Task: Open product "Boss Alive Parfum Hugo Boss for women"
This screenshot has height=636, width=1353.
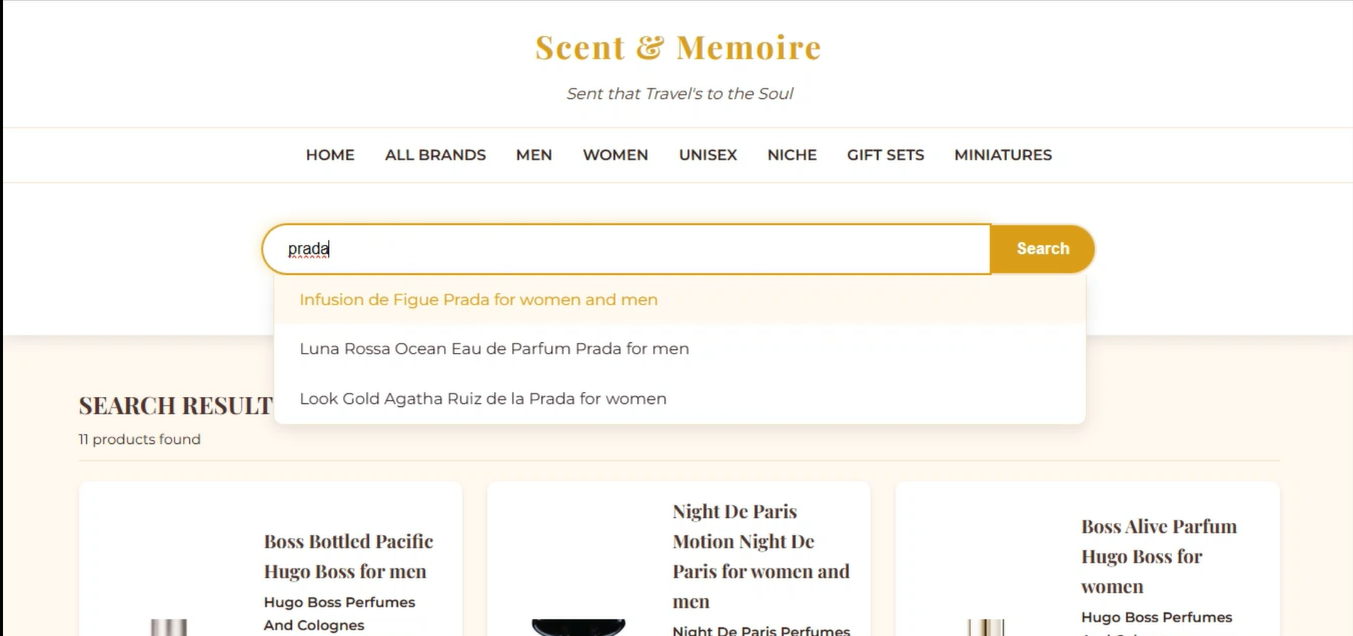Action: pyautogui.click(x=1159, y=556)
